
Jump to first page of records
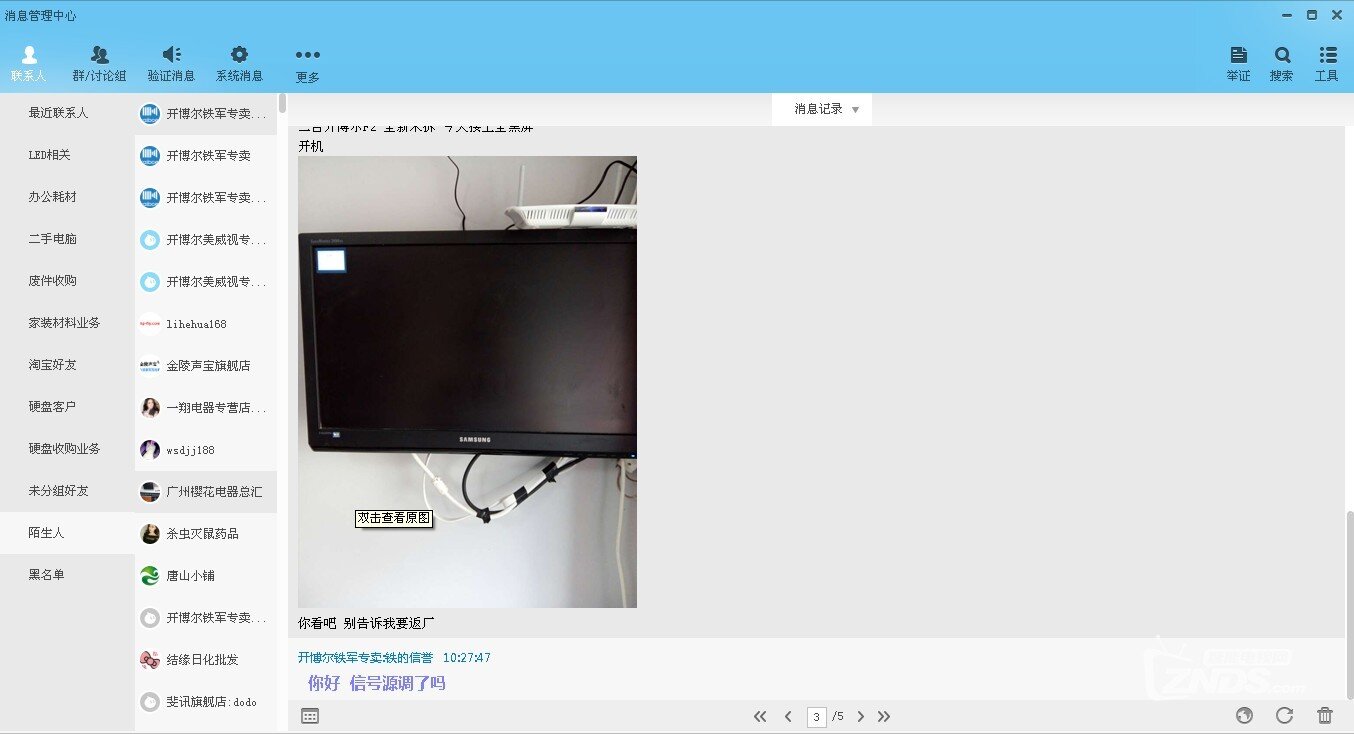[x=760, y=716]
